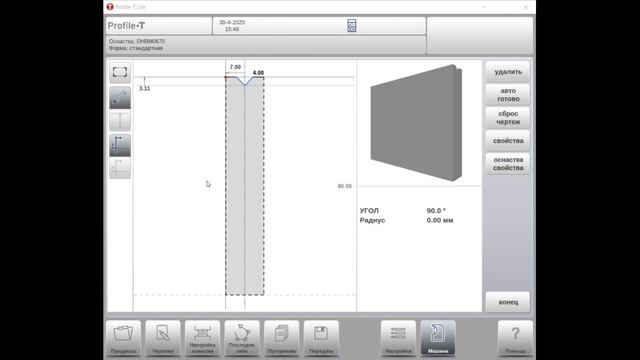The width and height of the screenshot is (640, 360).
Task: Open the оснастка свойства button
Action: click(x=508, y=164)
